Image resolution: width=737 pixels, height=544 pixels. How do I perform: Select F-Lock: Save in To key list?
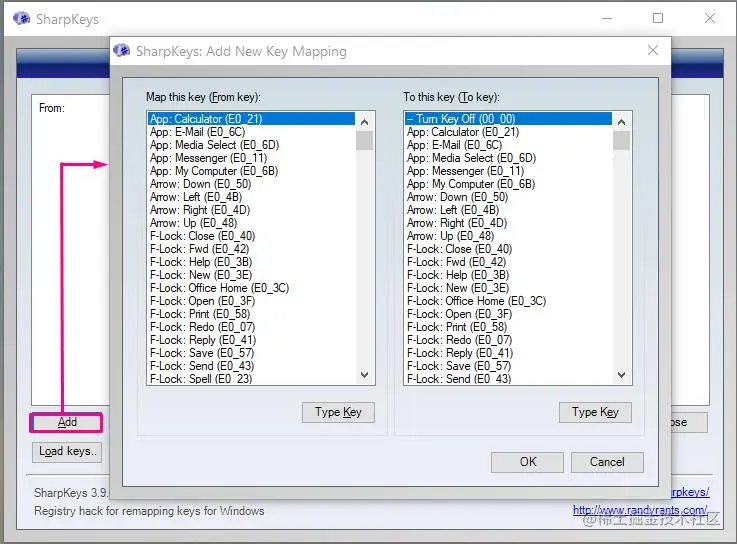pyautogui.click(x=509, y=366)
